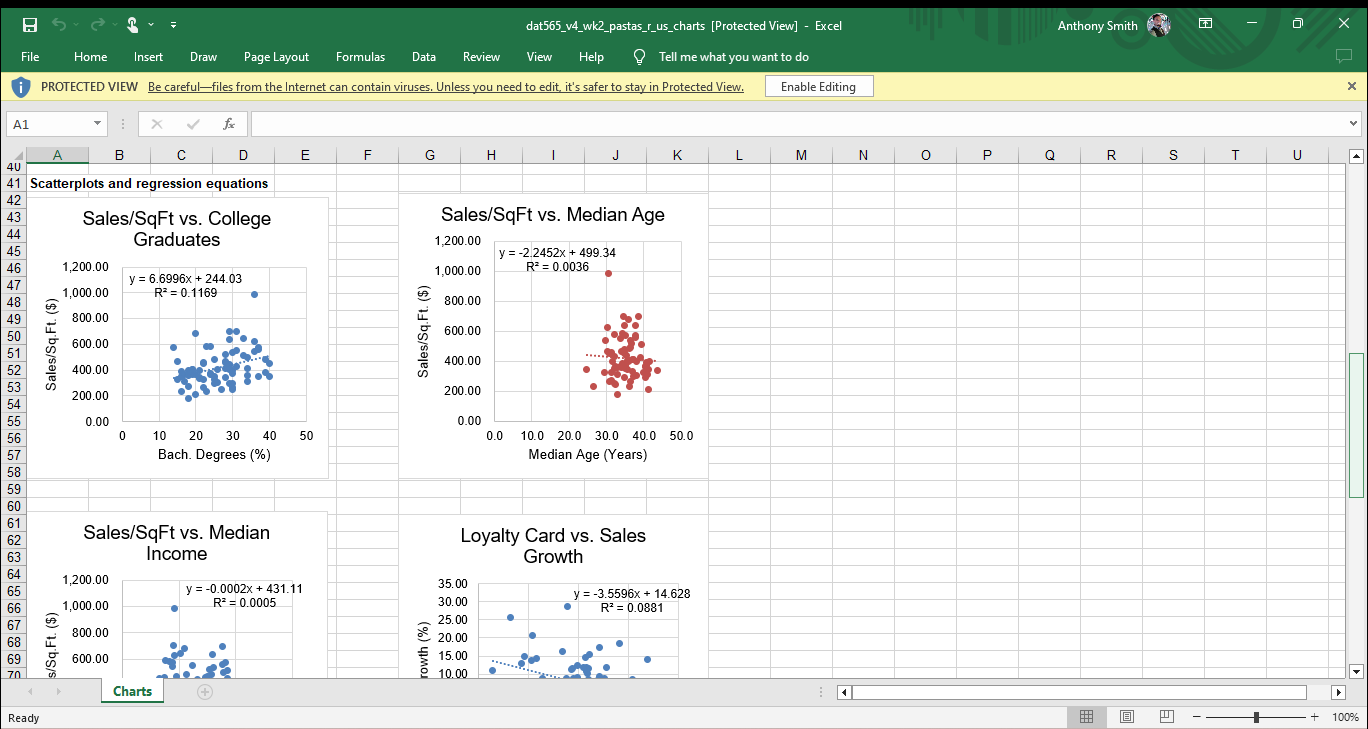This screenshot has height=729, width=1368.
Task: Click the zoom slider handle
Action: coord(1256,717)
